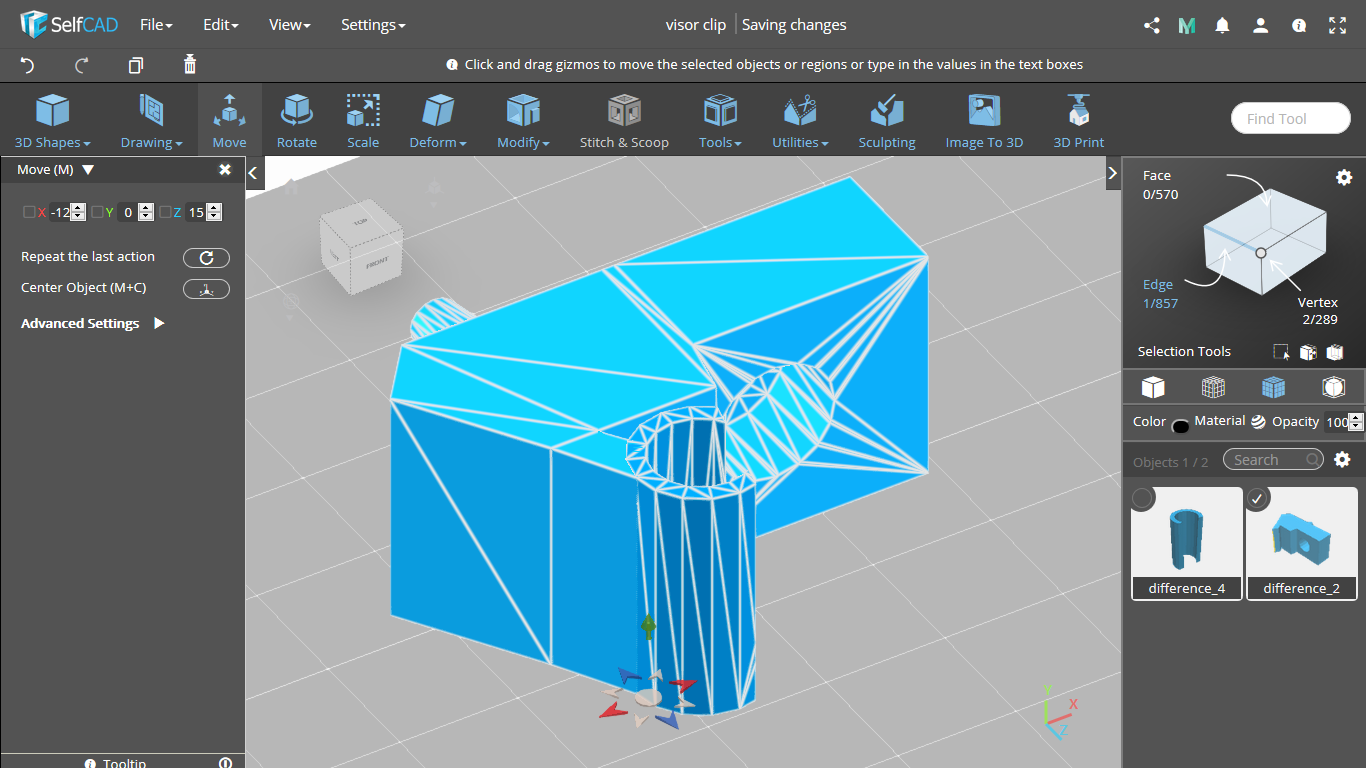Open user account icon
The image size is (1366, 768).
1261,26
